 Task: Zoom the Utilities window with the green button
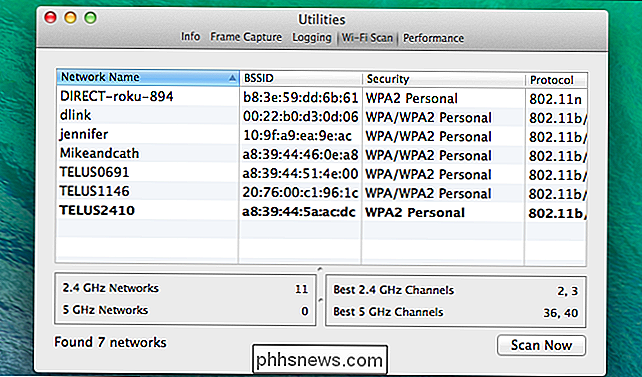pos(90,18)
